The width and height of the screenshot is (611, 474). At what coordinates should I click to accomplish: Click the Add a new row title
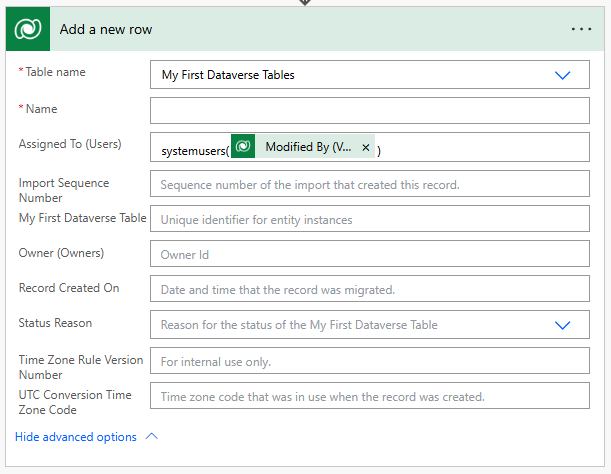point(106,29)
